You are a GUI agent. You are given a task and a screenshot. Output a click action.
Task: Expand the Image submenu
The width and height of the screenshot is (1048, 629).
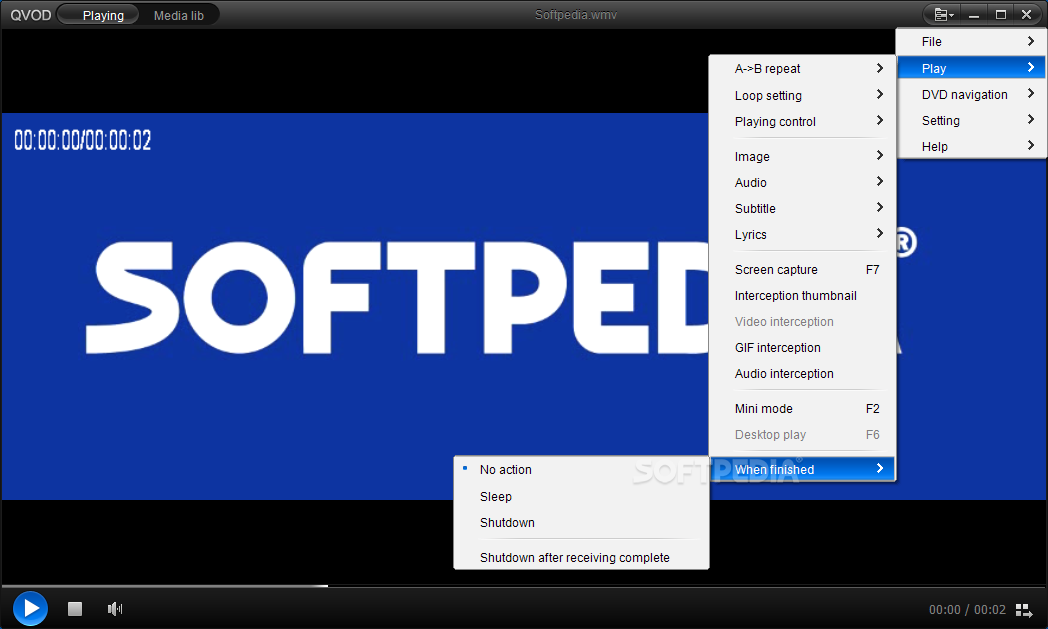tap(802, 156)
